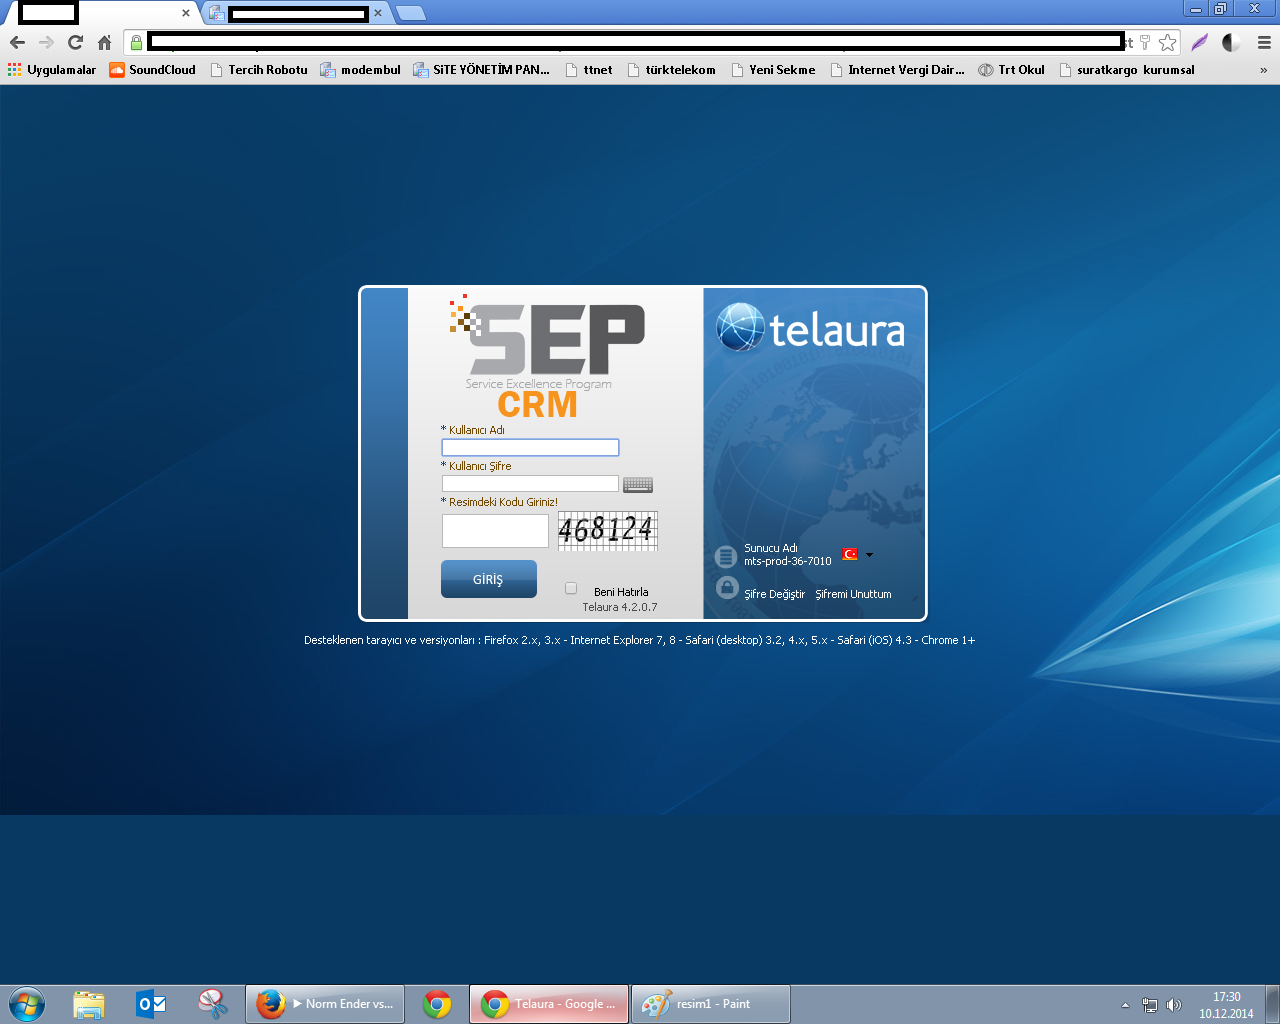Click the server stack icon beside Sunucu Adı
This screenshot has width=1280, height=1024.
click(726, 556)
